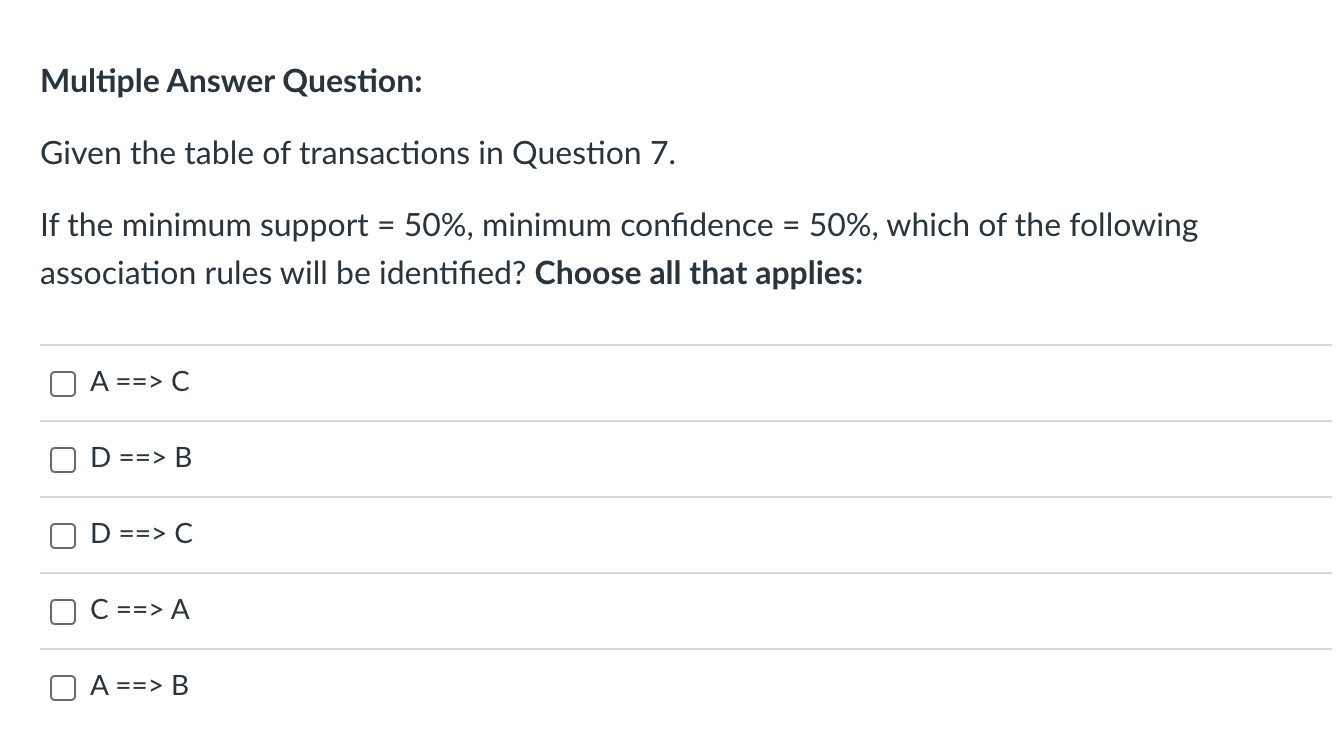The image size is (1338, 750).
Task: Toggle the checkbox beside D ==> C
Action: (x=62, y=534)
